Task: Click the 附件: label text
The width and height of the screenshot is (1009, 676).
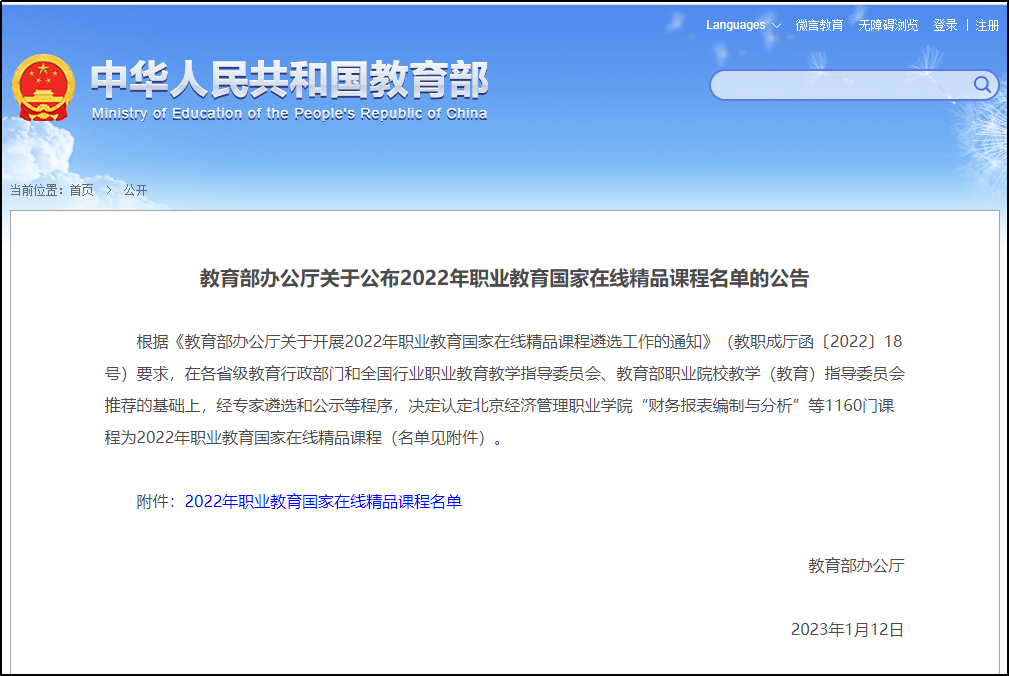Action: [x=158, y=502]
